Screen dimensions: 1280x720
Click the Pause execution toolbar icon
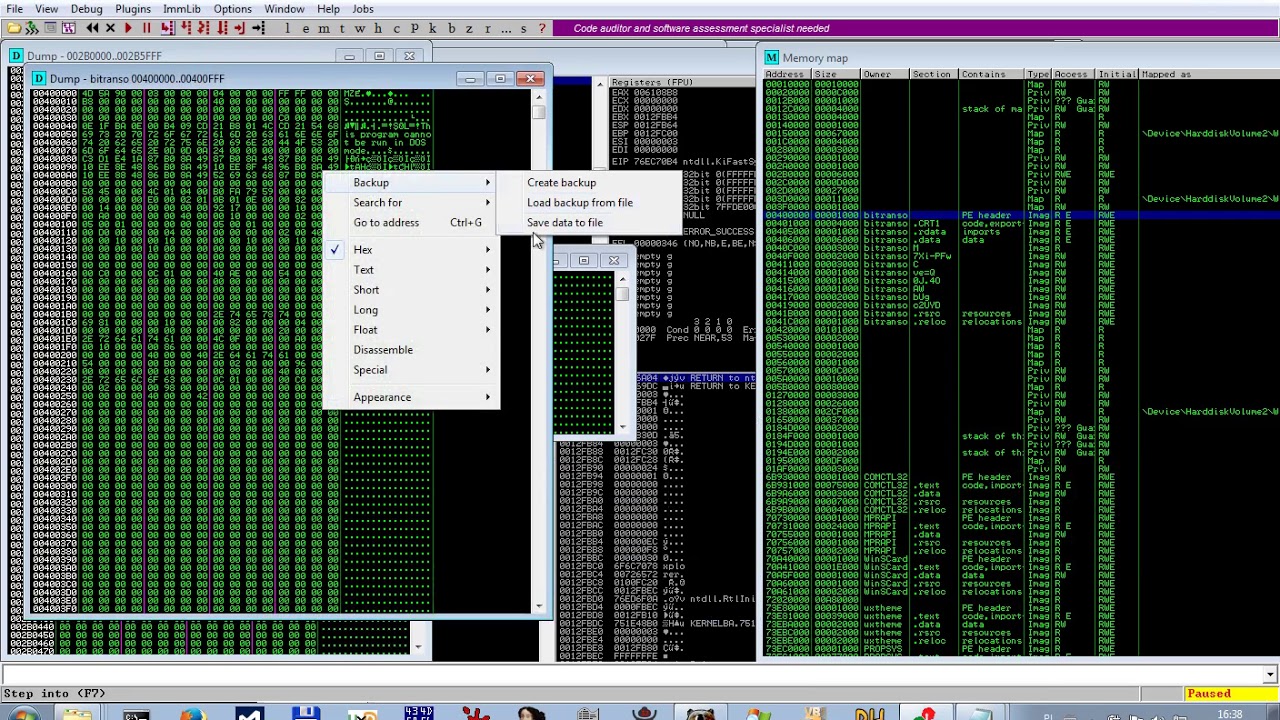[147, 28]
